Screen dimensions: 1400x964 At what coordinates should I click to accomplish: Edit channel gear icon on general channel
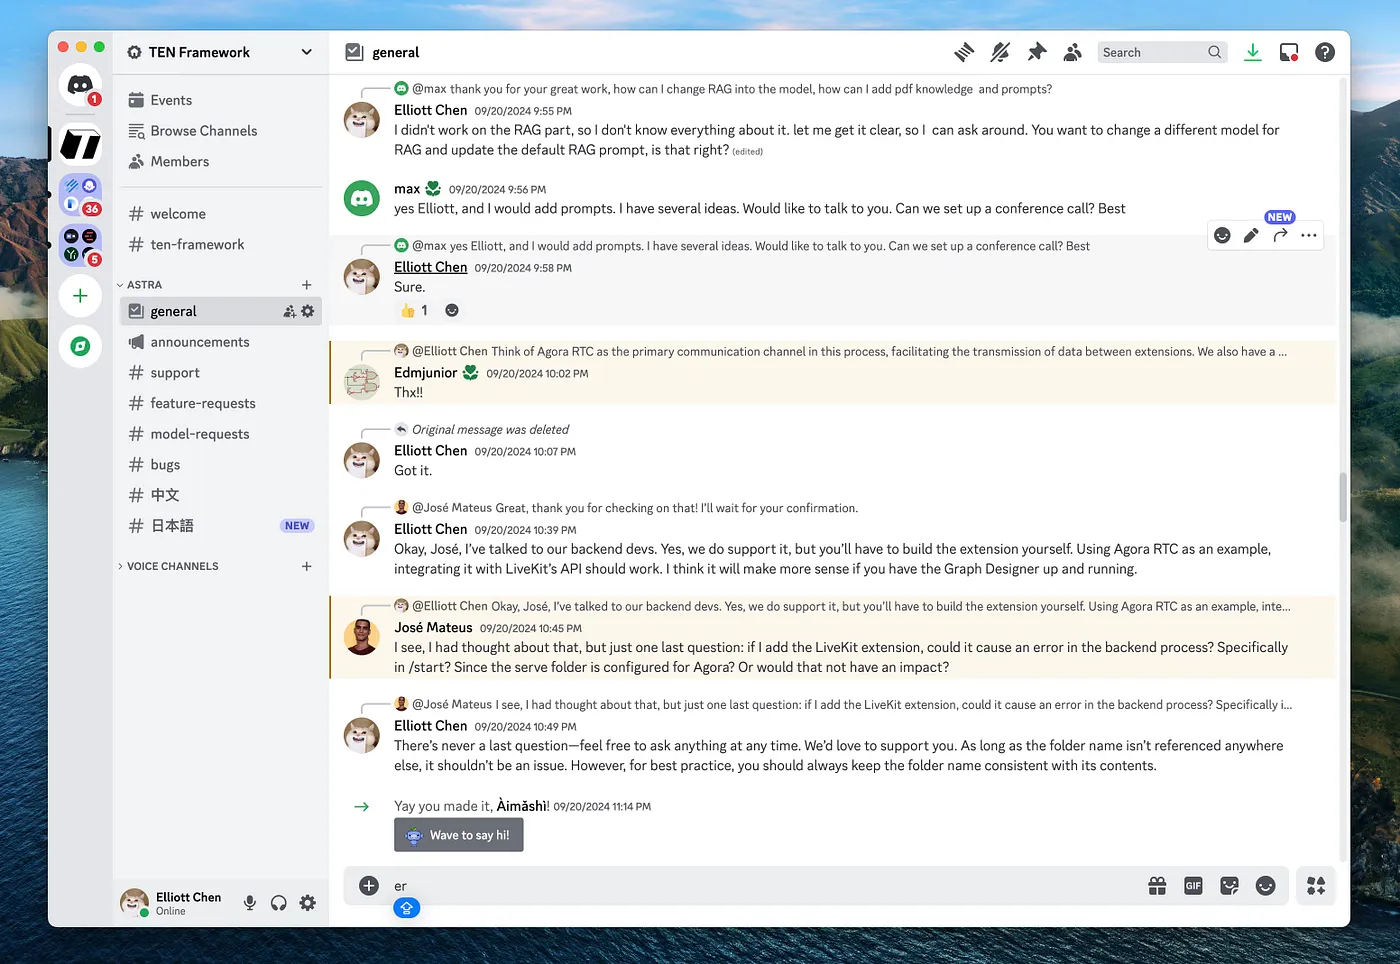point(308,312)
